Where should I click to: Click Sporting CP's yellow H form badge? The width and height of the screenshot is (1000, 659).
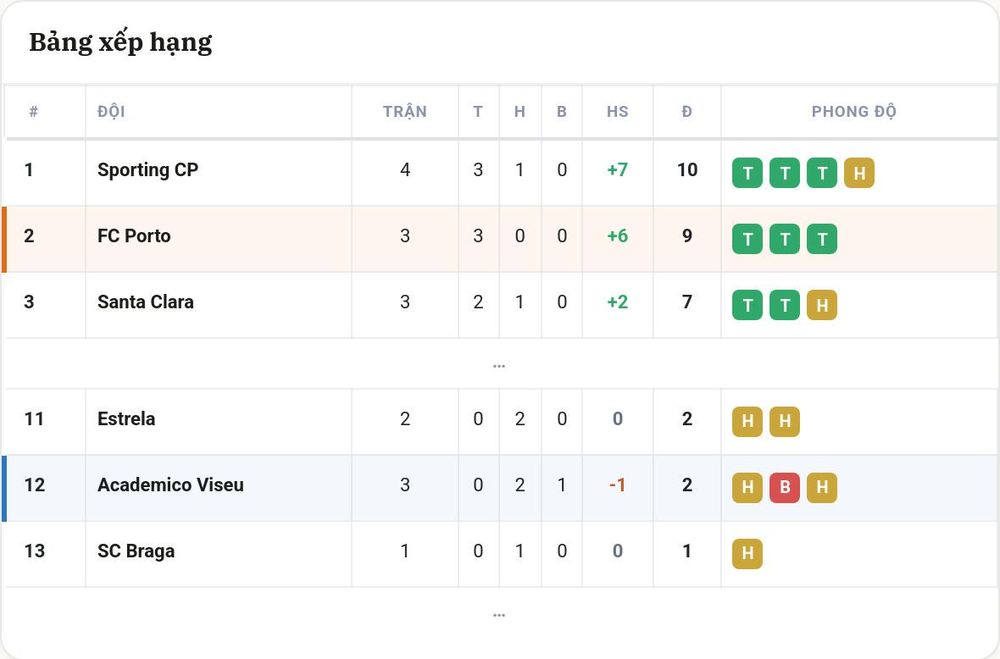pos(858,173)
